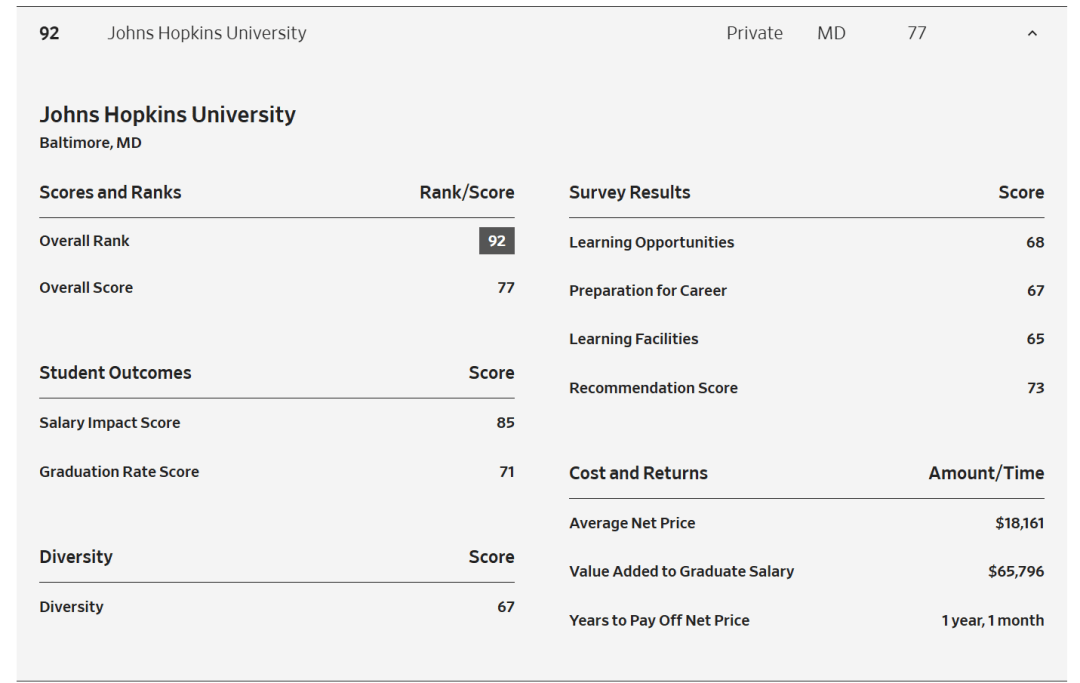
Task: Click the rank 92 badge
Action: point(496,241)
